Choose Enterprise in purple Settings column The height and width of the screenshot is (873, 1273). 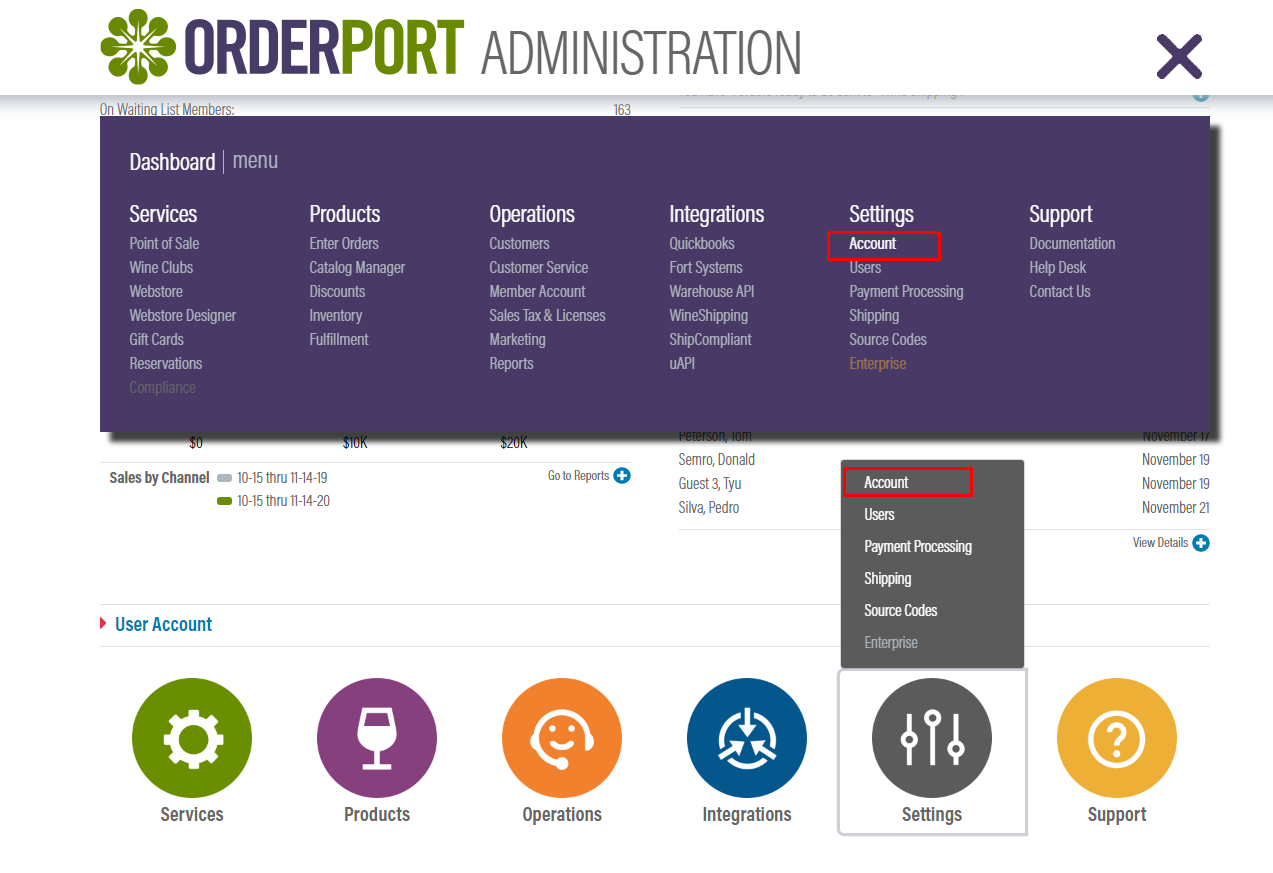878,363
